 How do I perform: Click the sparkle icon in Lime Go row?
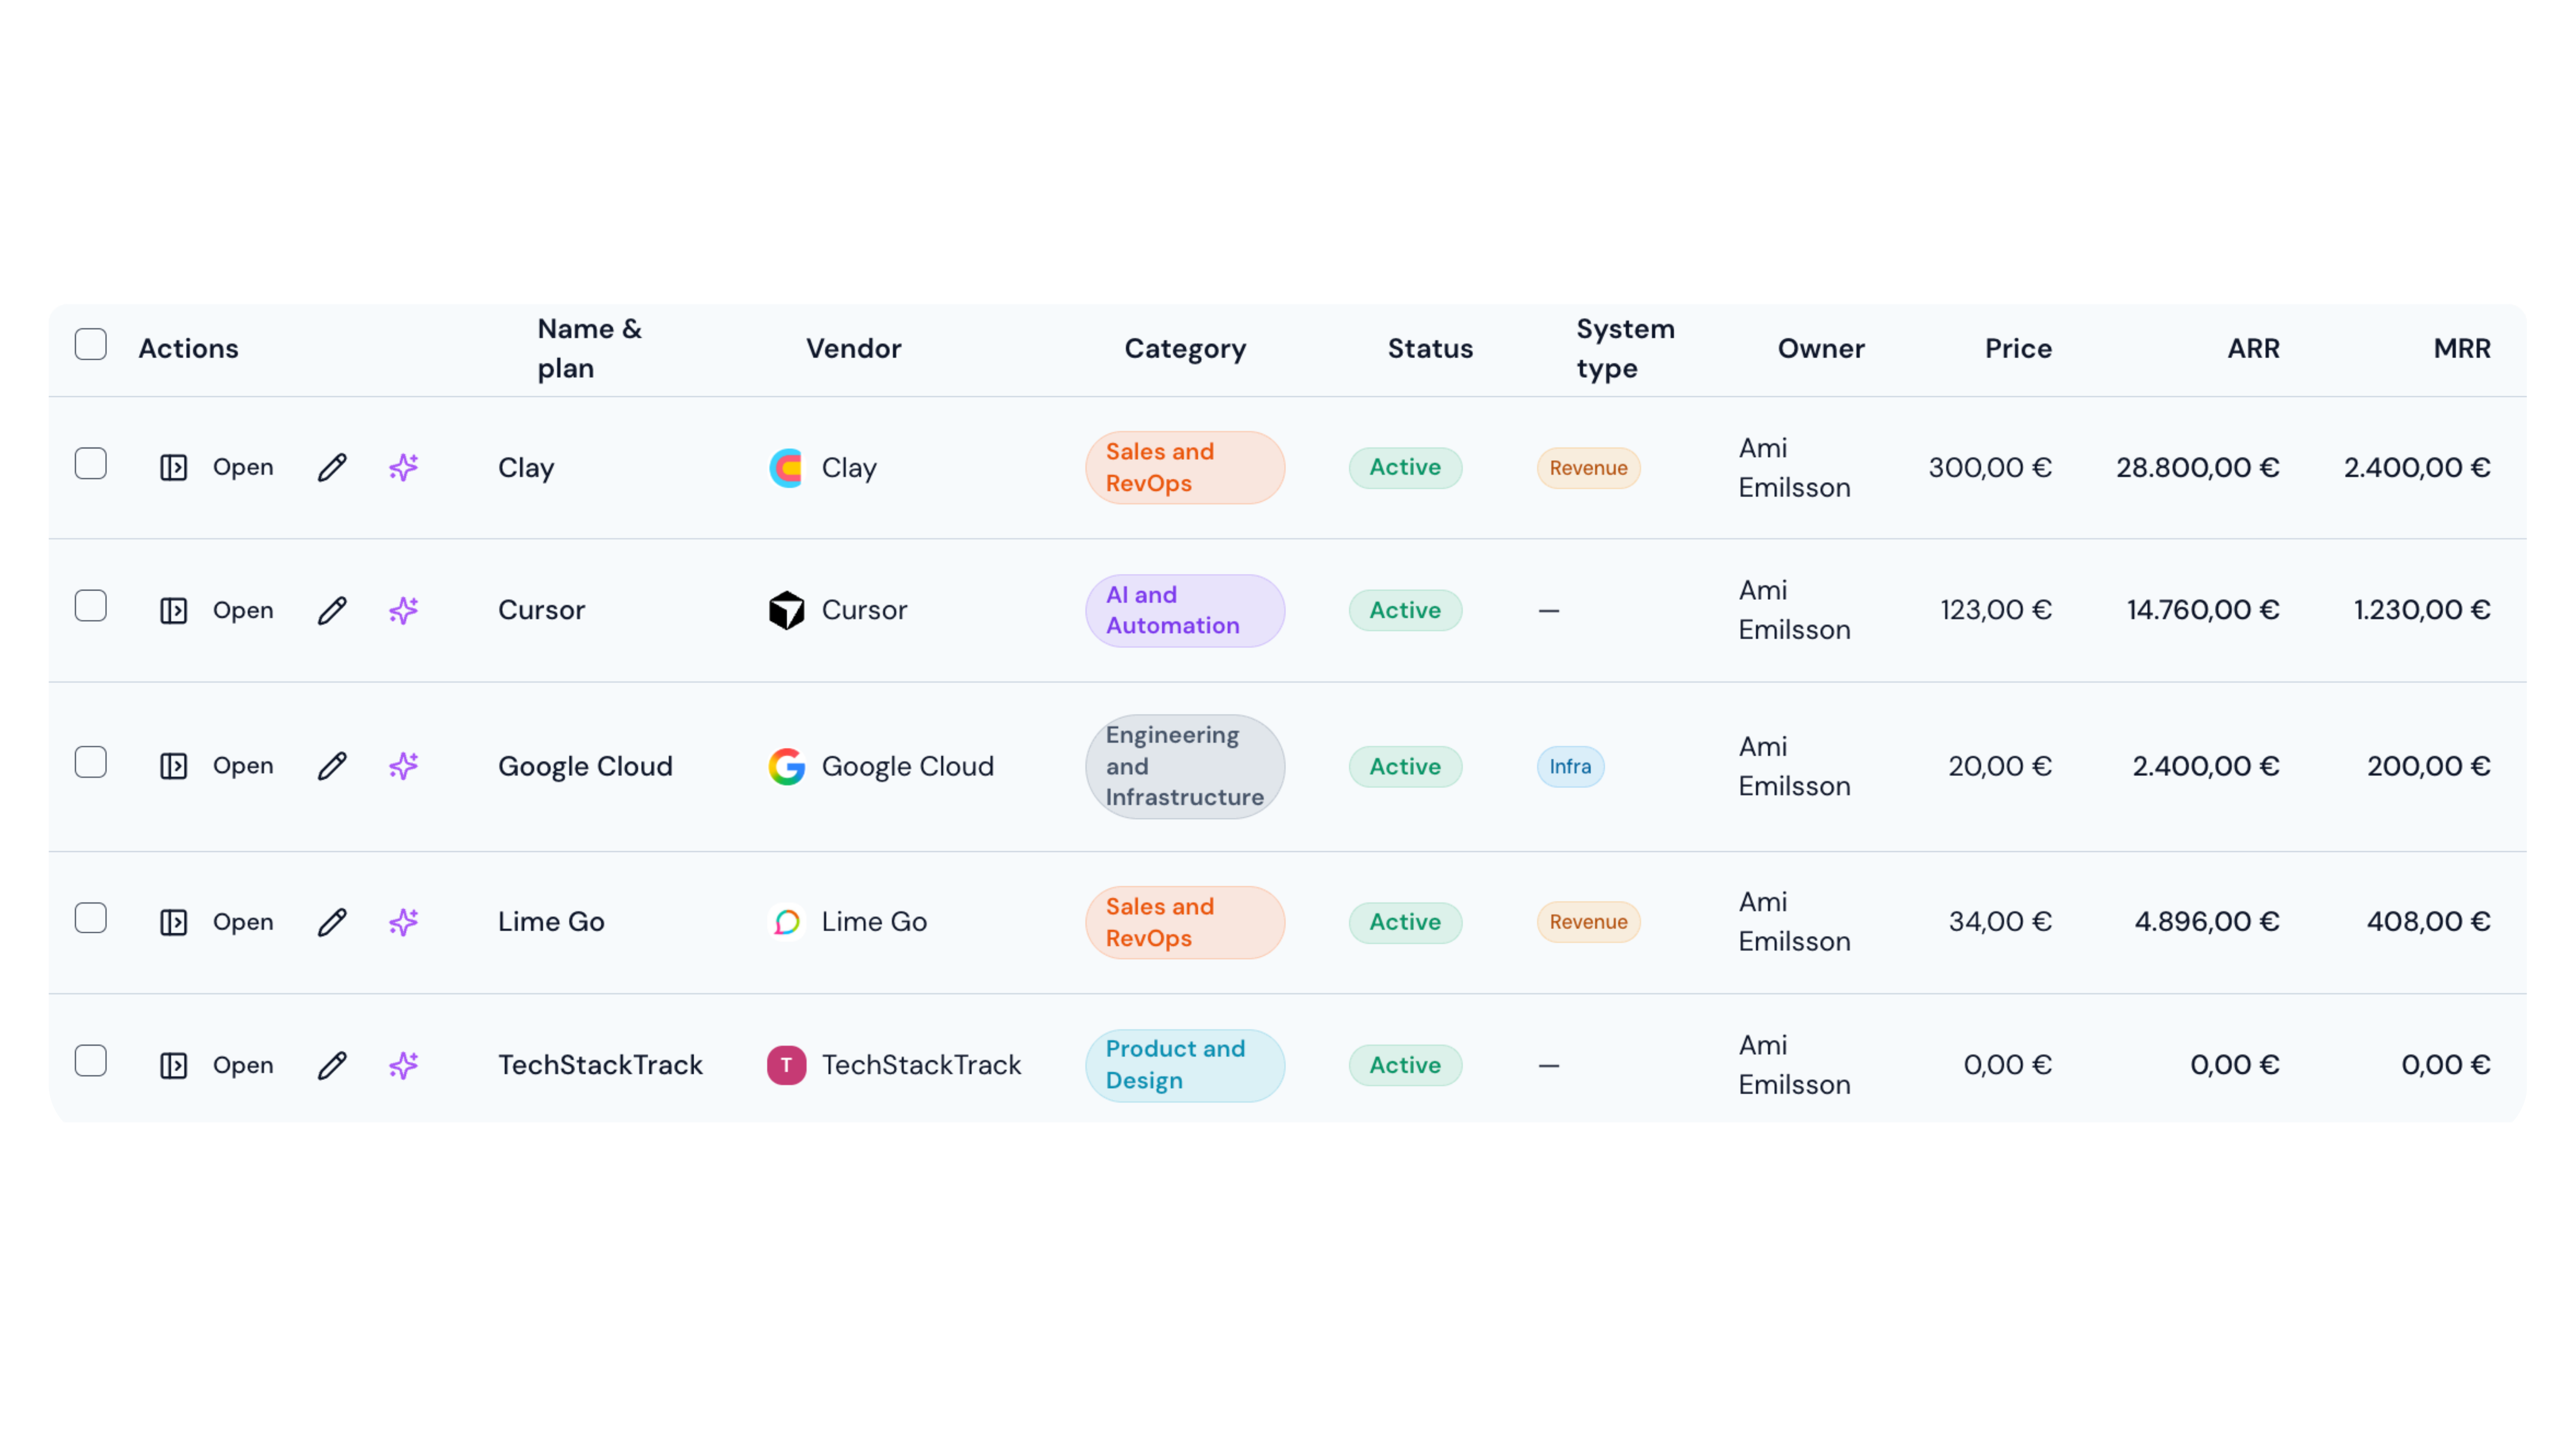pos(403,922)
